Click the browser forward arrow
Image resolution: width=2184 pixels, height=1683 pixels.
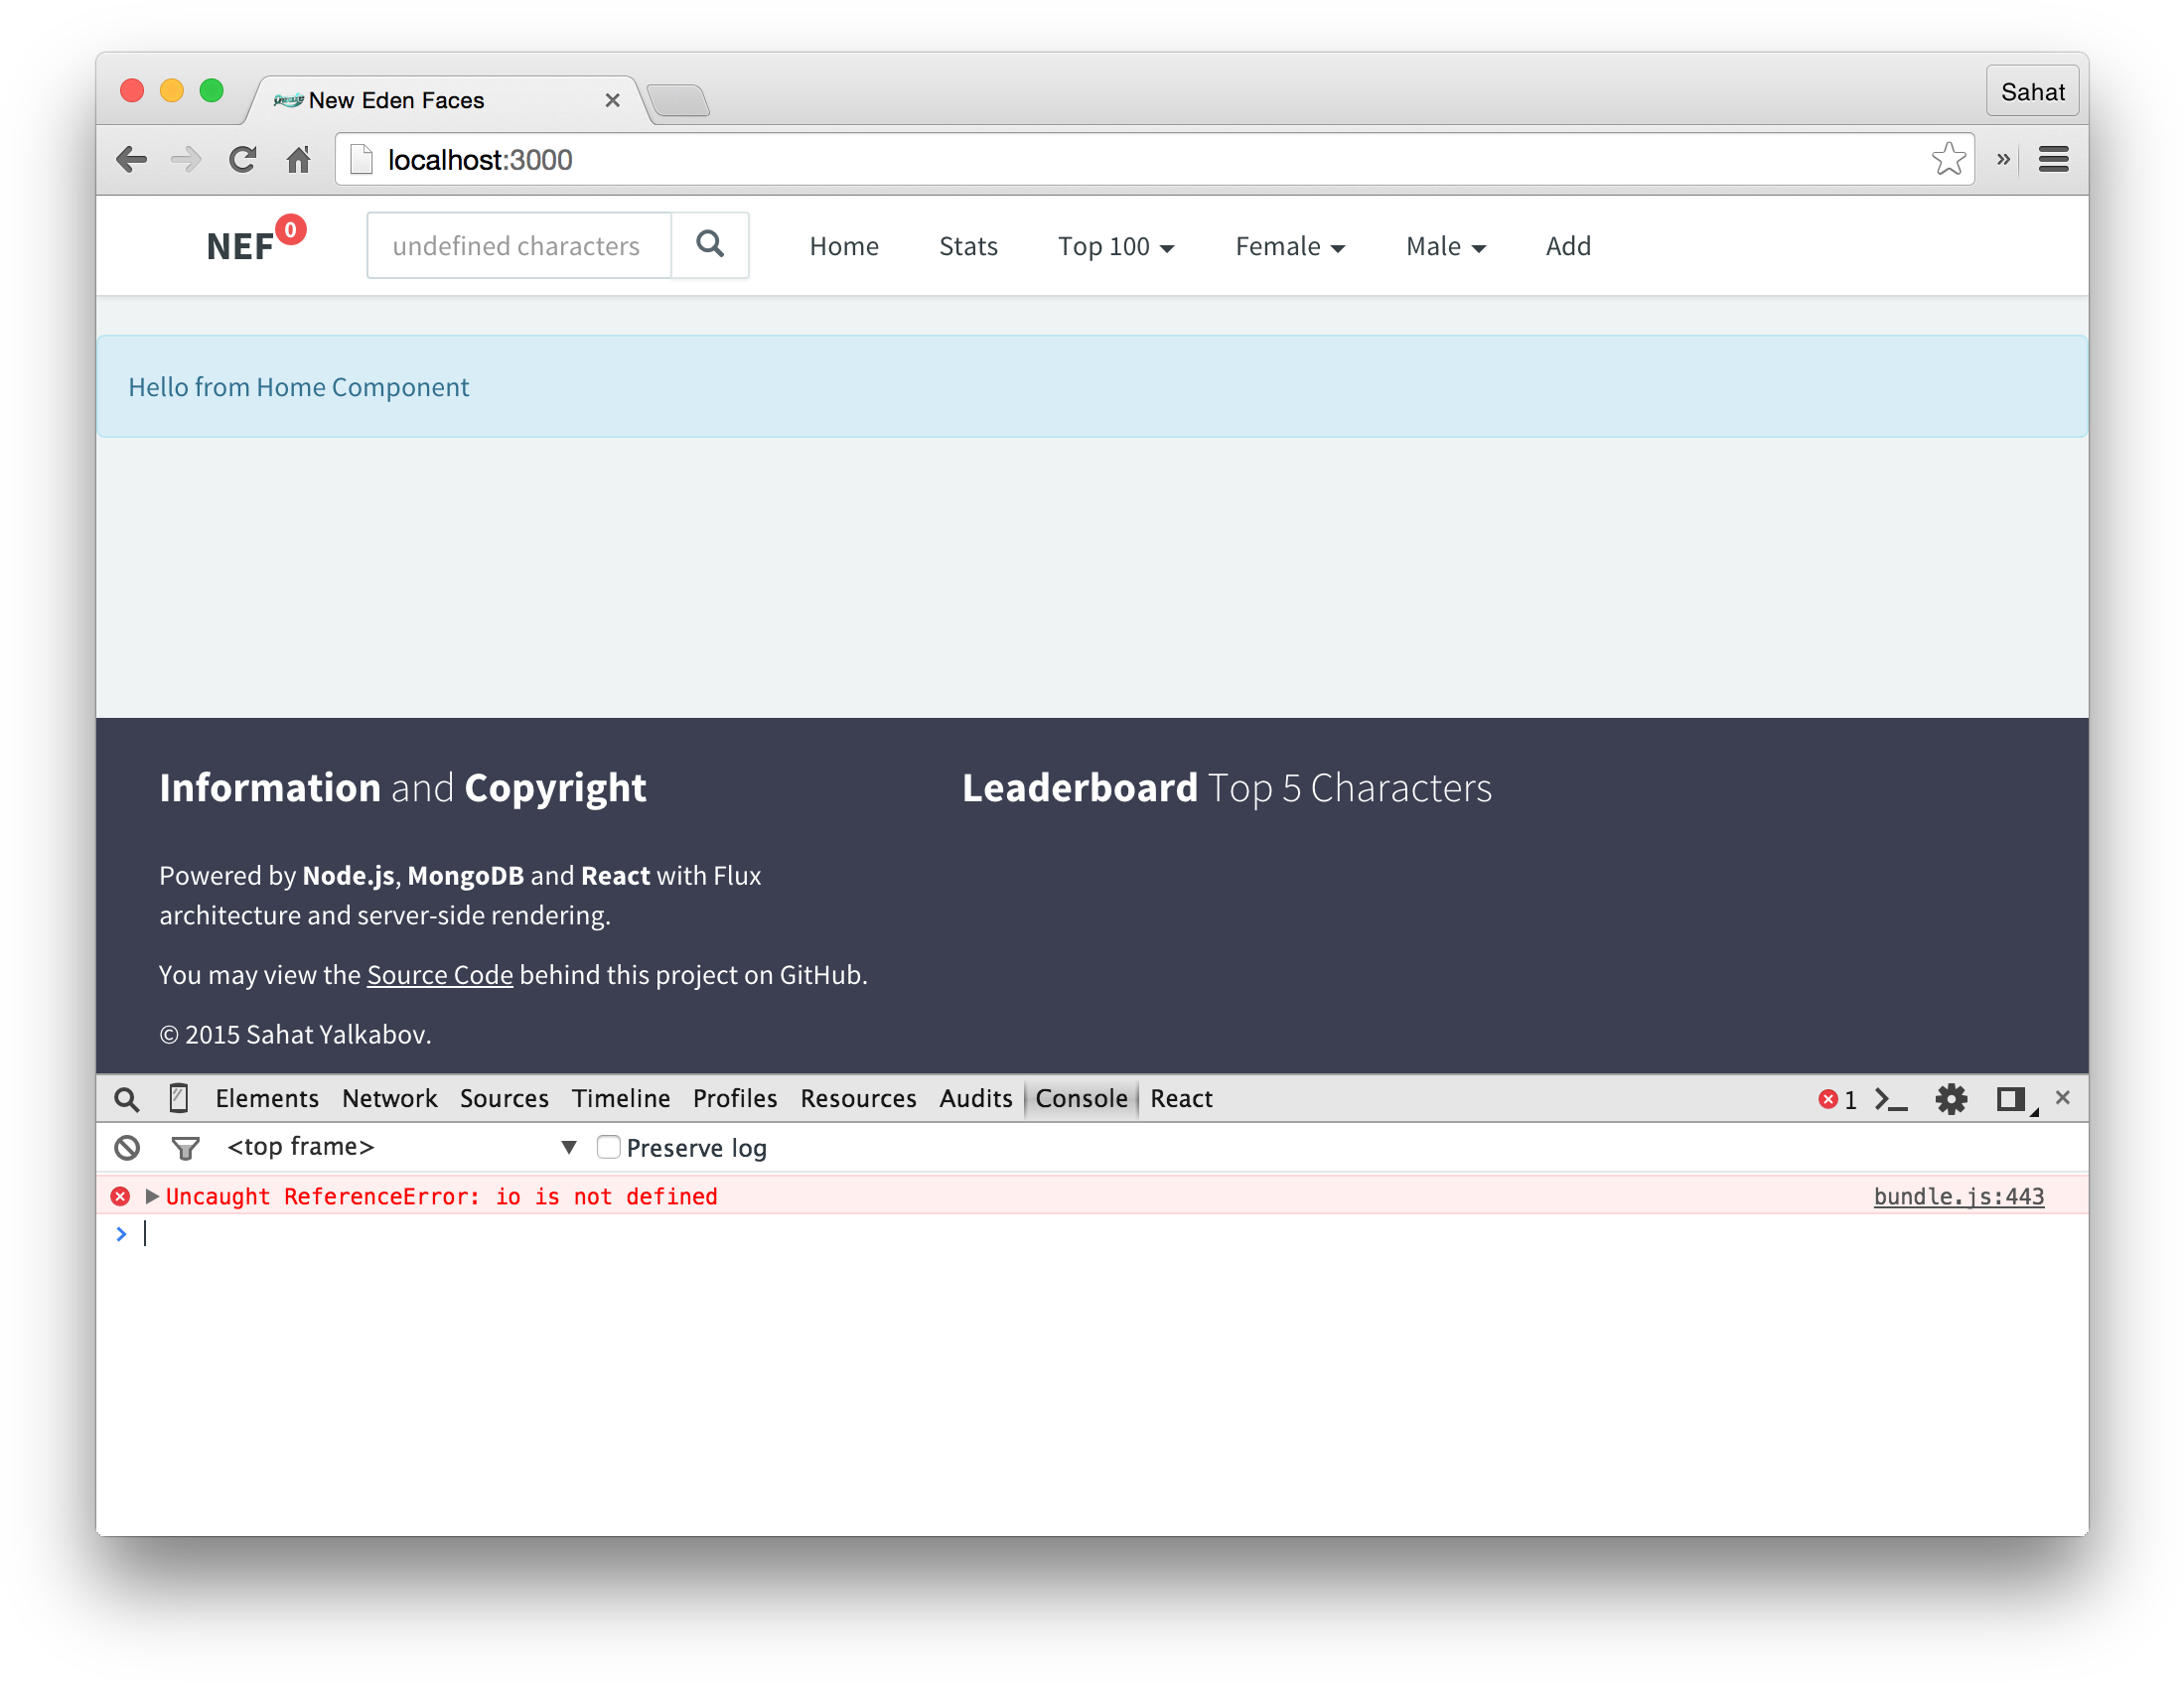[186, 160]
